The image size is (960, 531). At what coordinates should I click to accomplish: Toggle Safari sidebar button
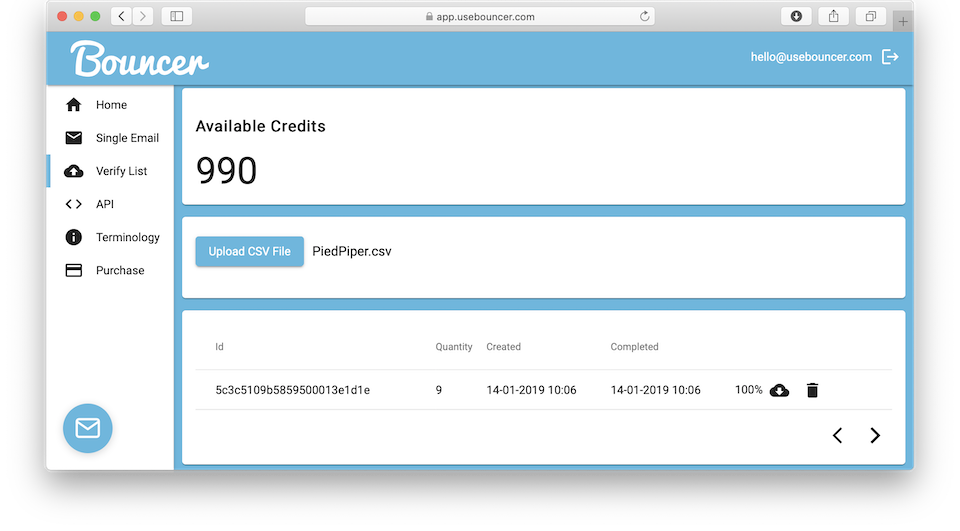point(177,17)
